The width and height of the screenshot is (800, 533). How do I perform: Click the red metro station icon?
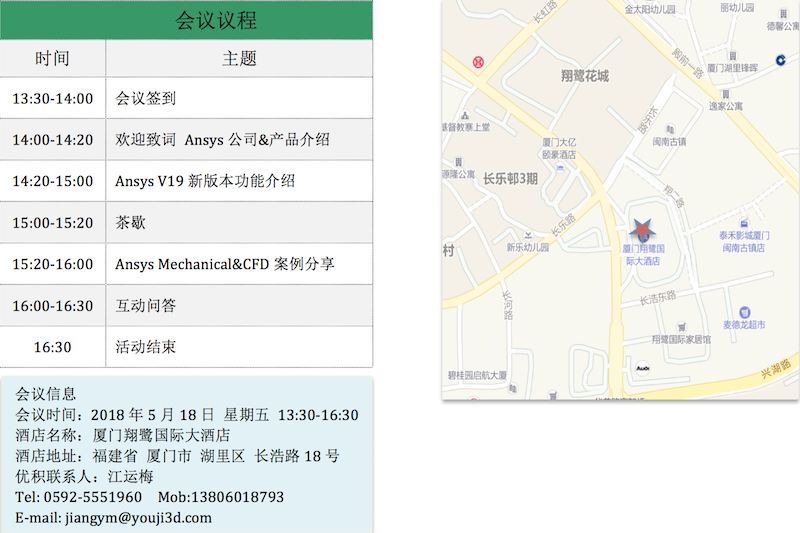478,62
